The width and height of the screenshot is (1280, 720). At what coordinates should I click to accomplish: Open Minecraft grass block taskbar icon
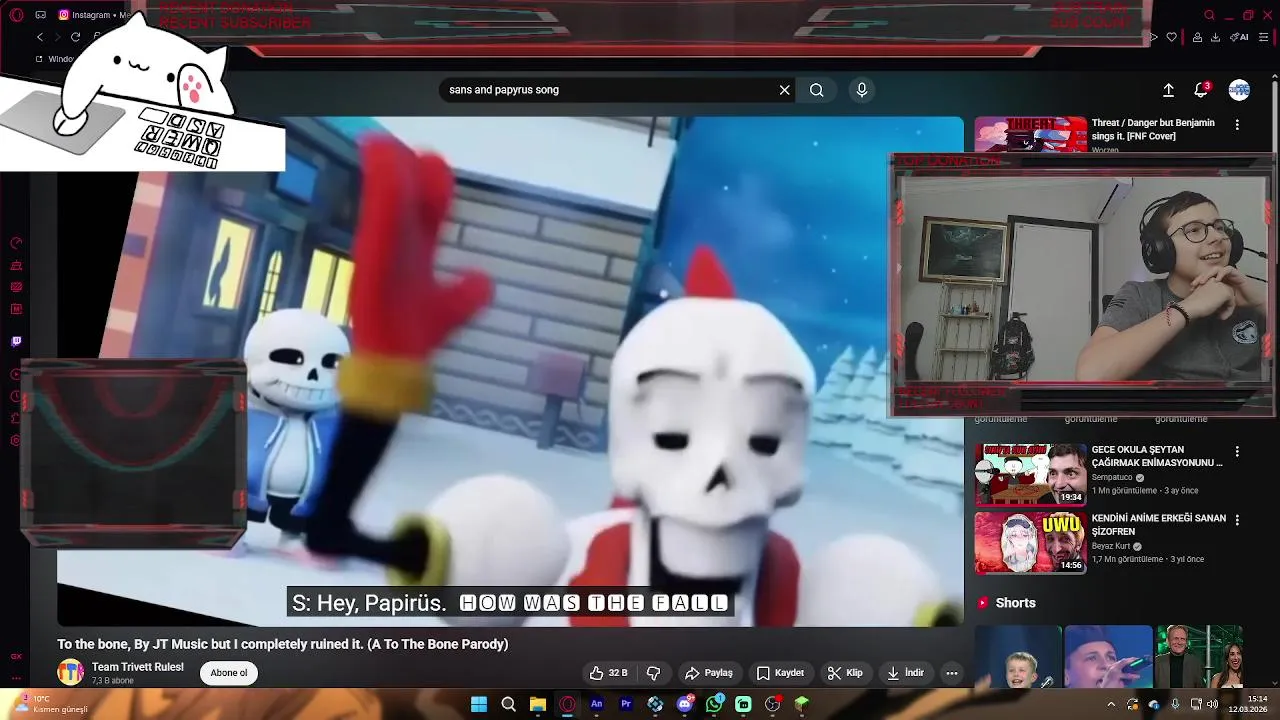pyautogui.click(x=802, y=704)
